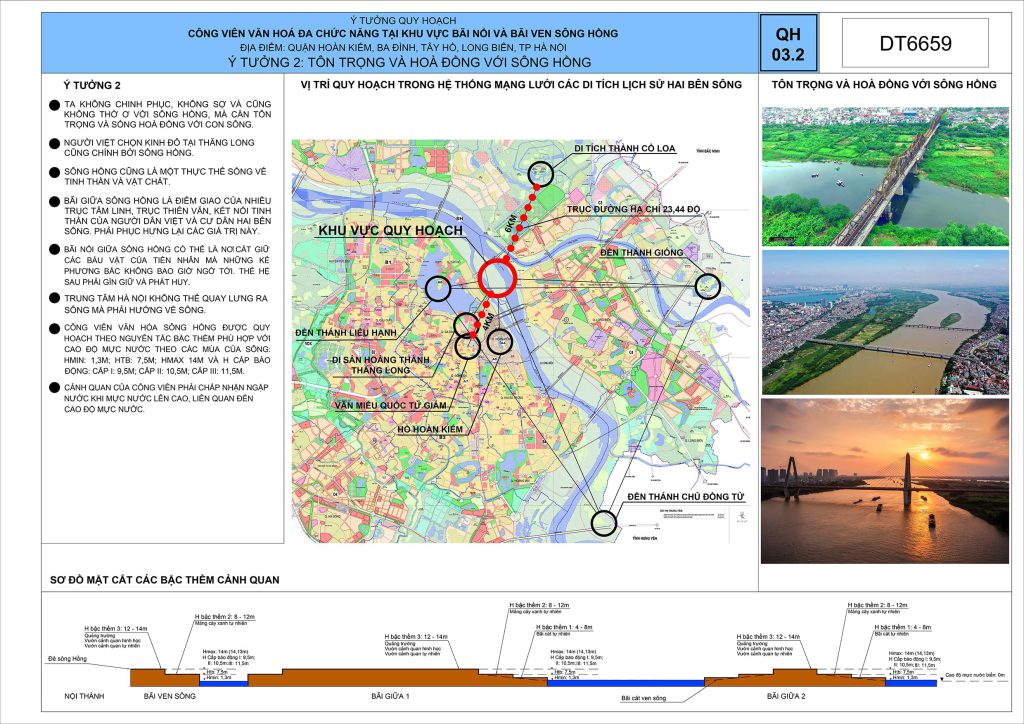Open the top photo of the steel bridge
Screen dimensions: 1024x724
(x=885, y=177)
